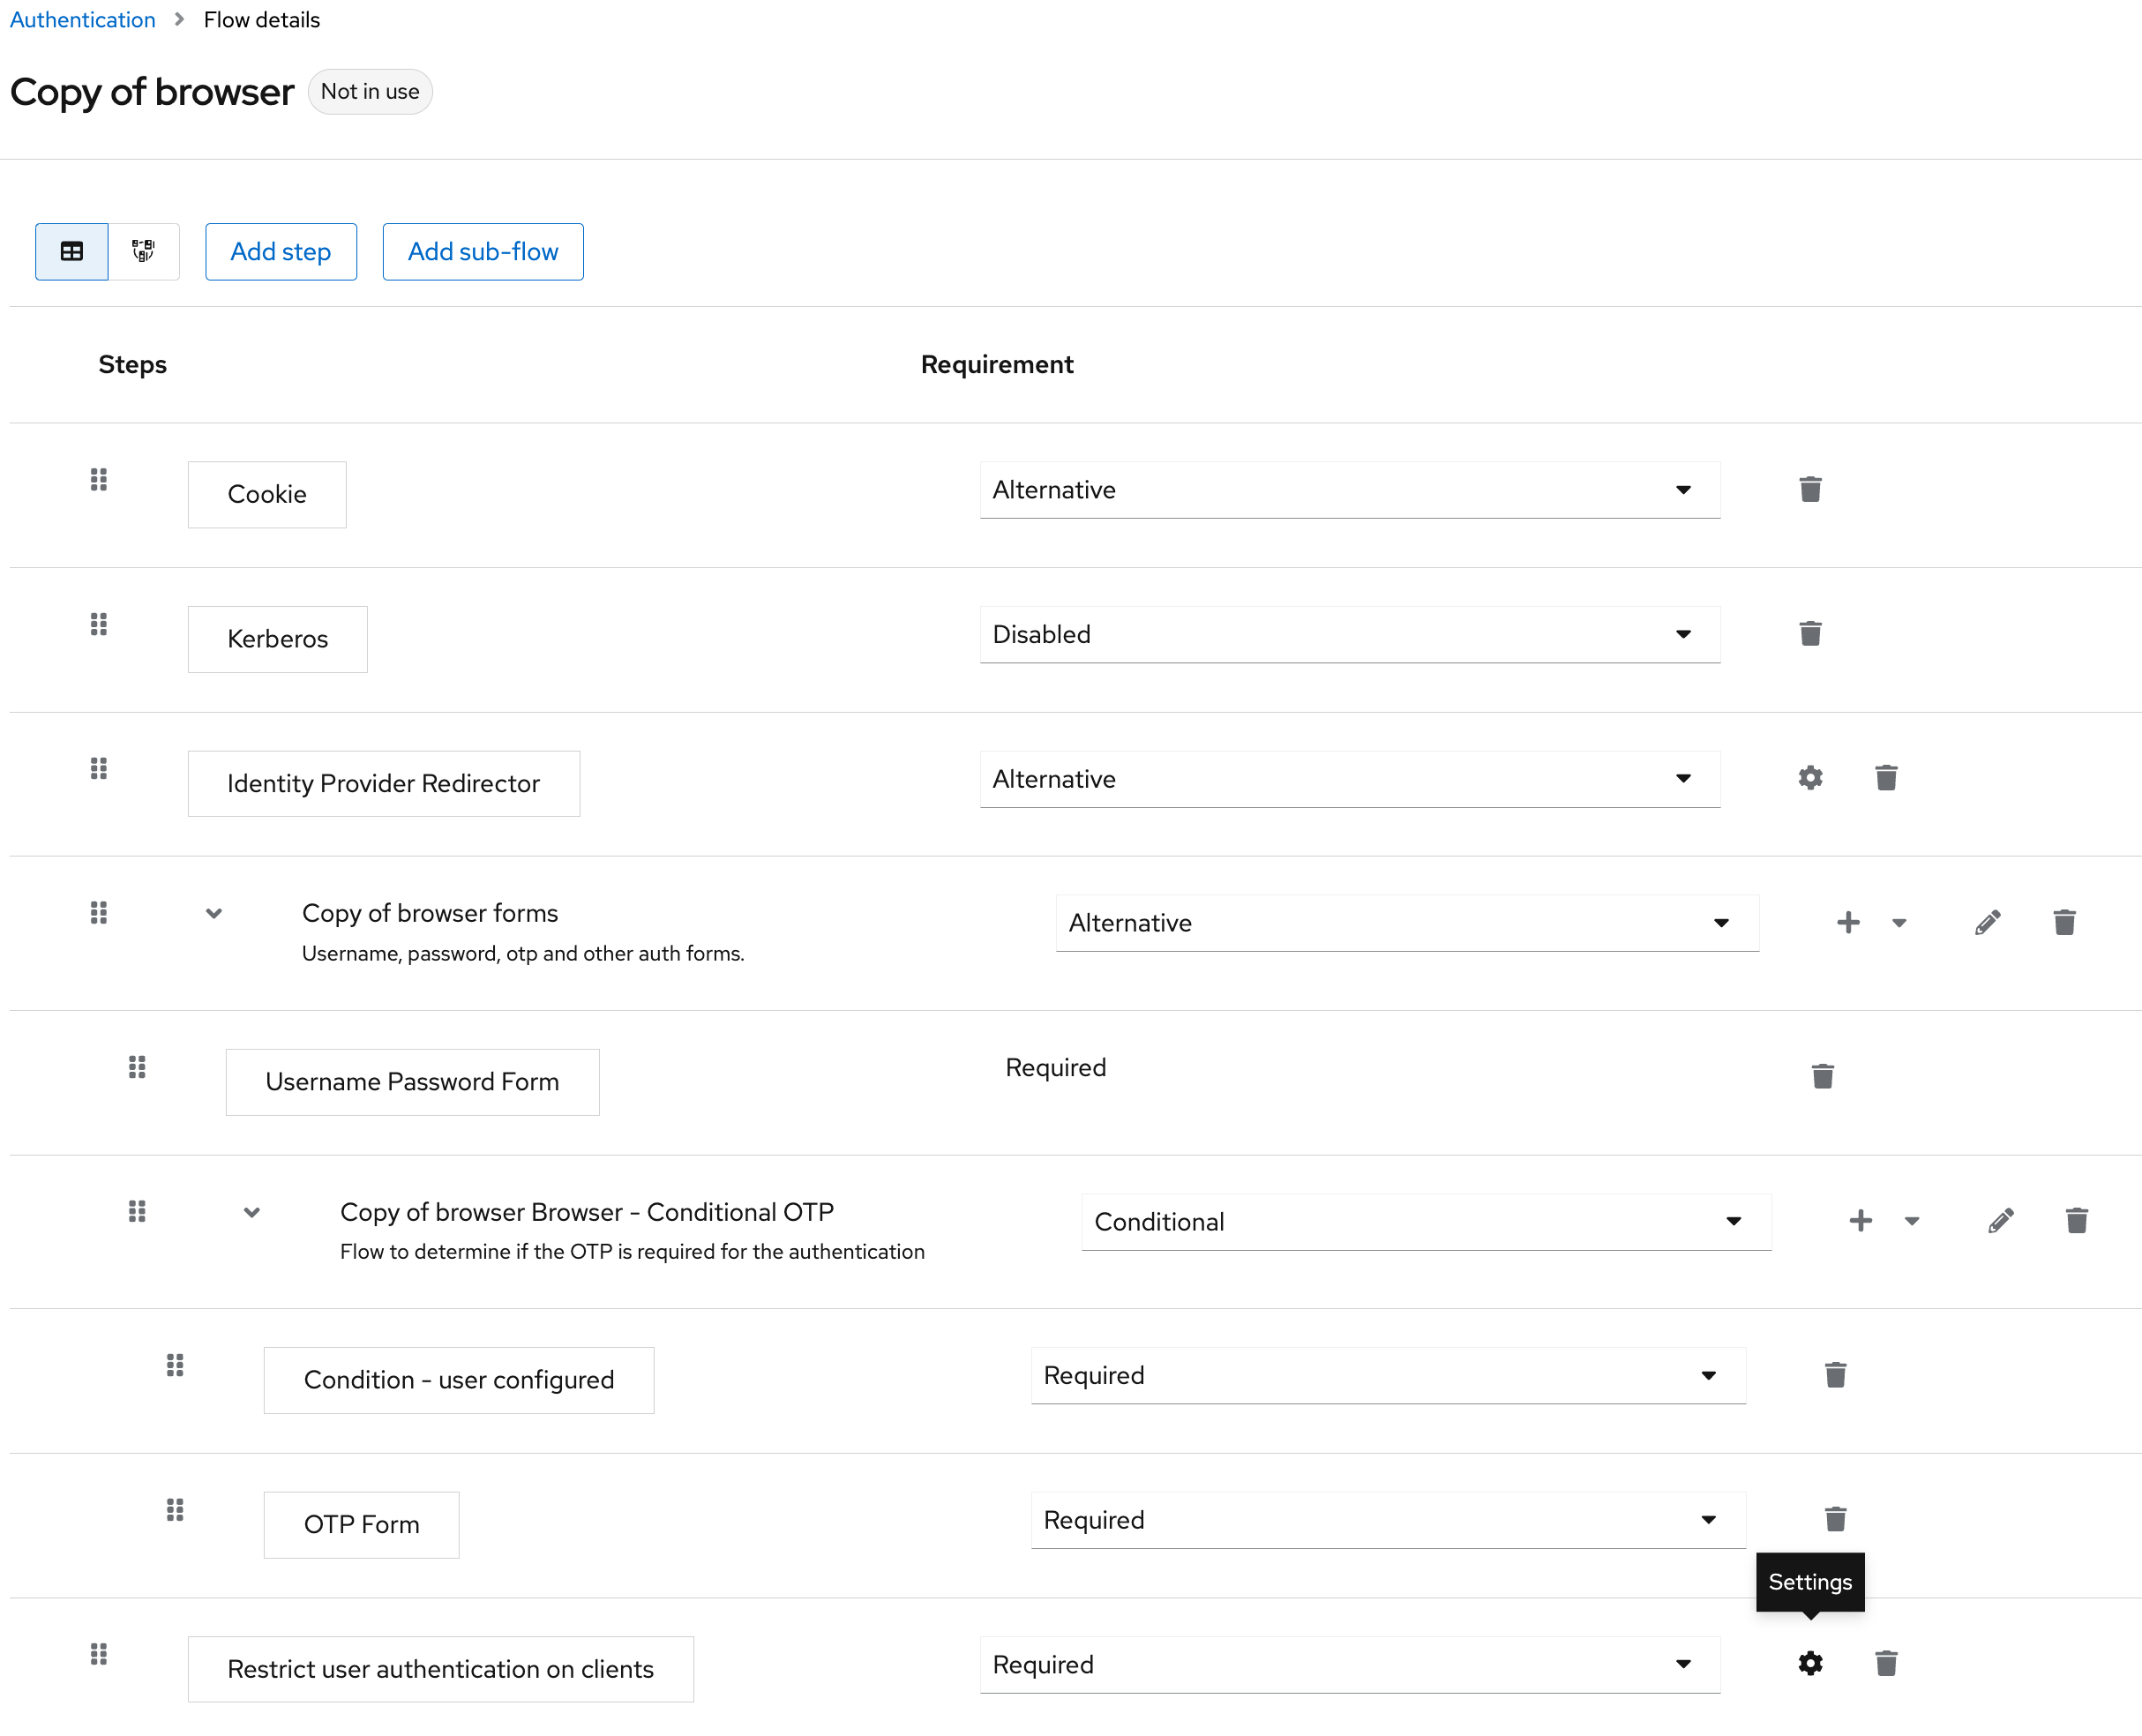Image resolution: width=2142 pixels, height=1736 pixels.
Task: Grab drag handle of OTP Form row
Action: (174, 1509)
